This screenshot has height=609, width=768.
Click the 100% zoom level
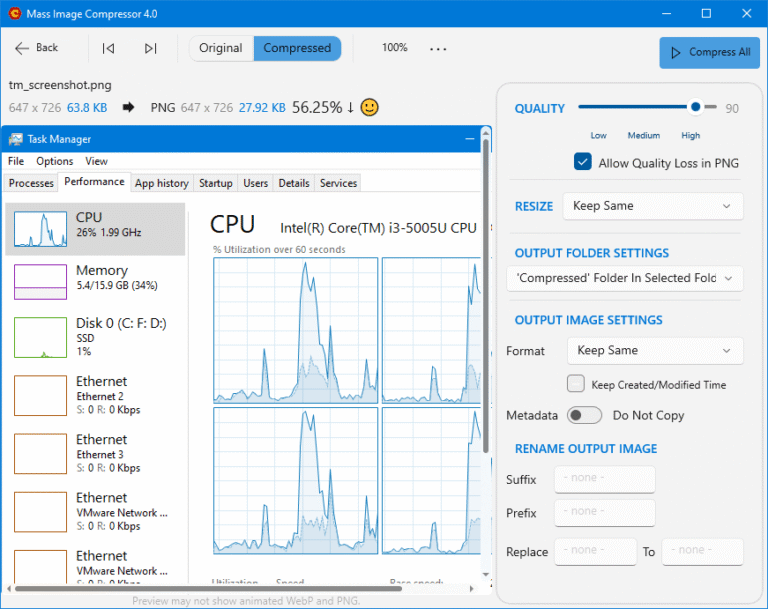(x=394, y=48)
